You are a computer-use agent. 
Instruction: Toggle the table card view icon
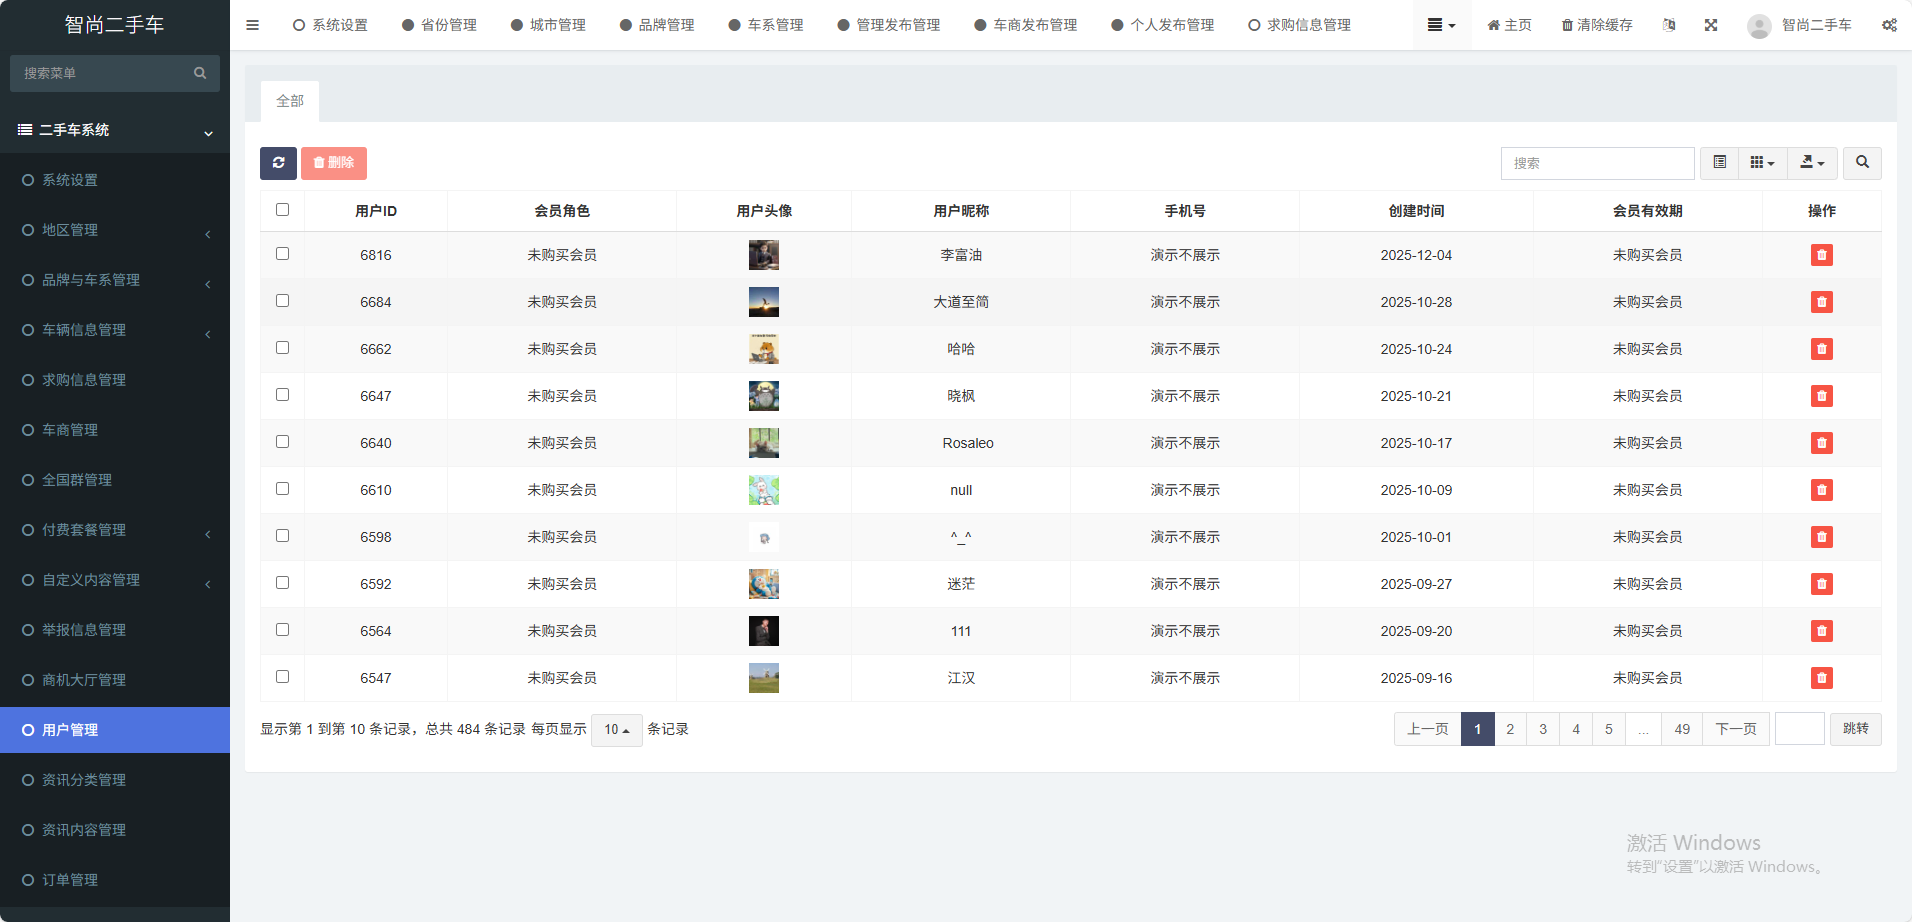click(1719, 163)
